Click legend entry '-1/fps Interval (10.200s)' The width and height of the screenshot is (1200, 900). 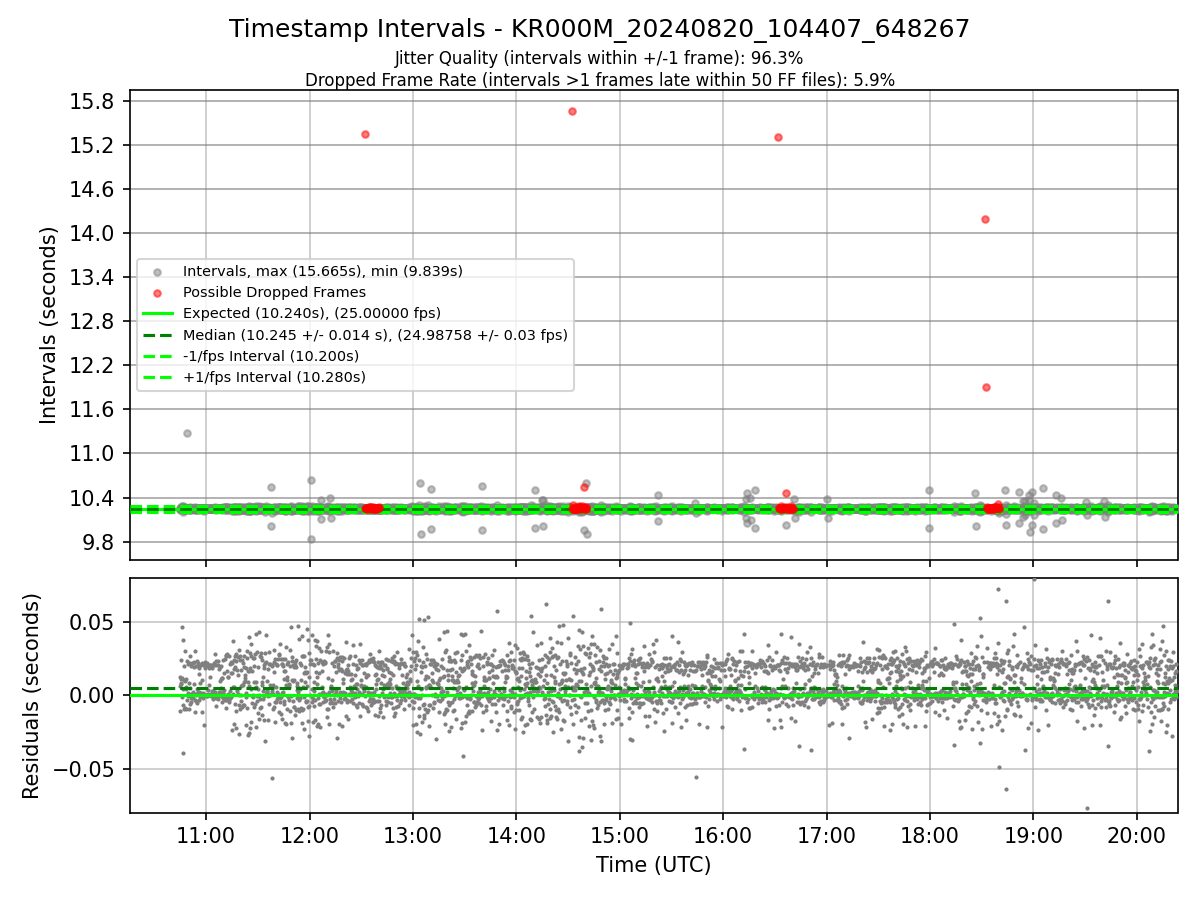coord(270,356)
